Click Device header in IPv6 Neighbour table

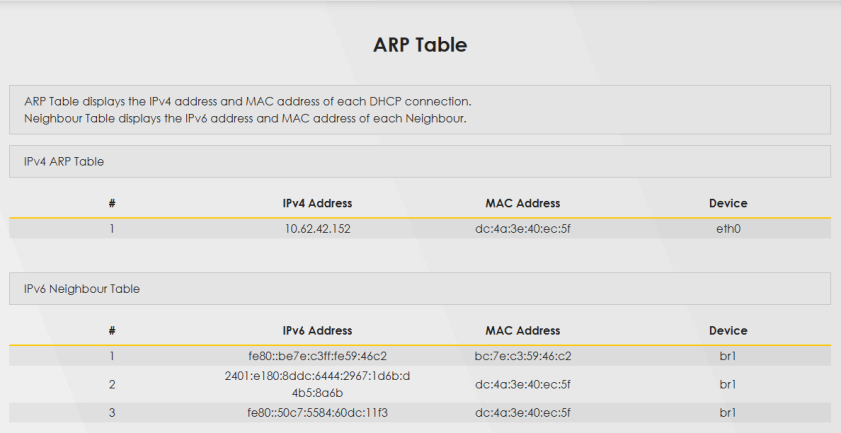click(728, 331)
